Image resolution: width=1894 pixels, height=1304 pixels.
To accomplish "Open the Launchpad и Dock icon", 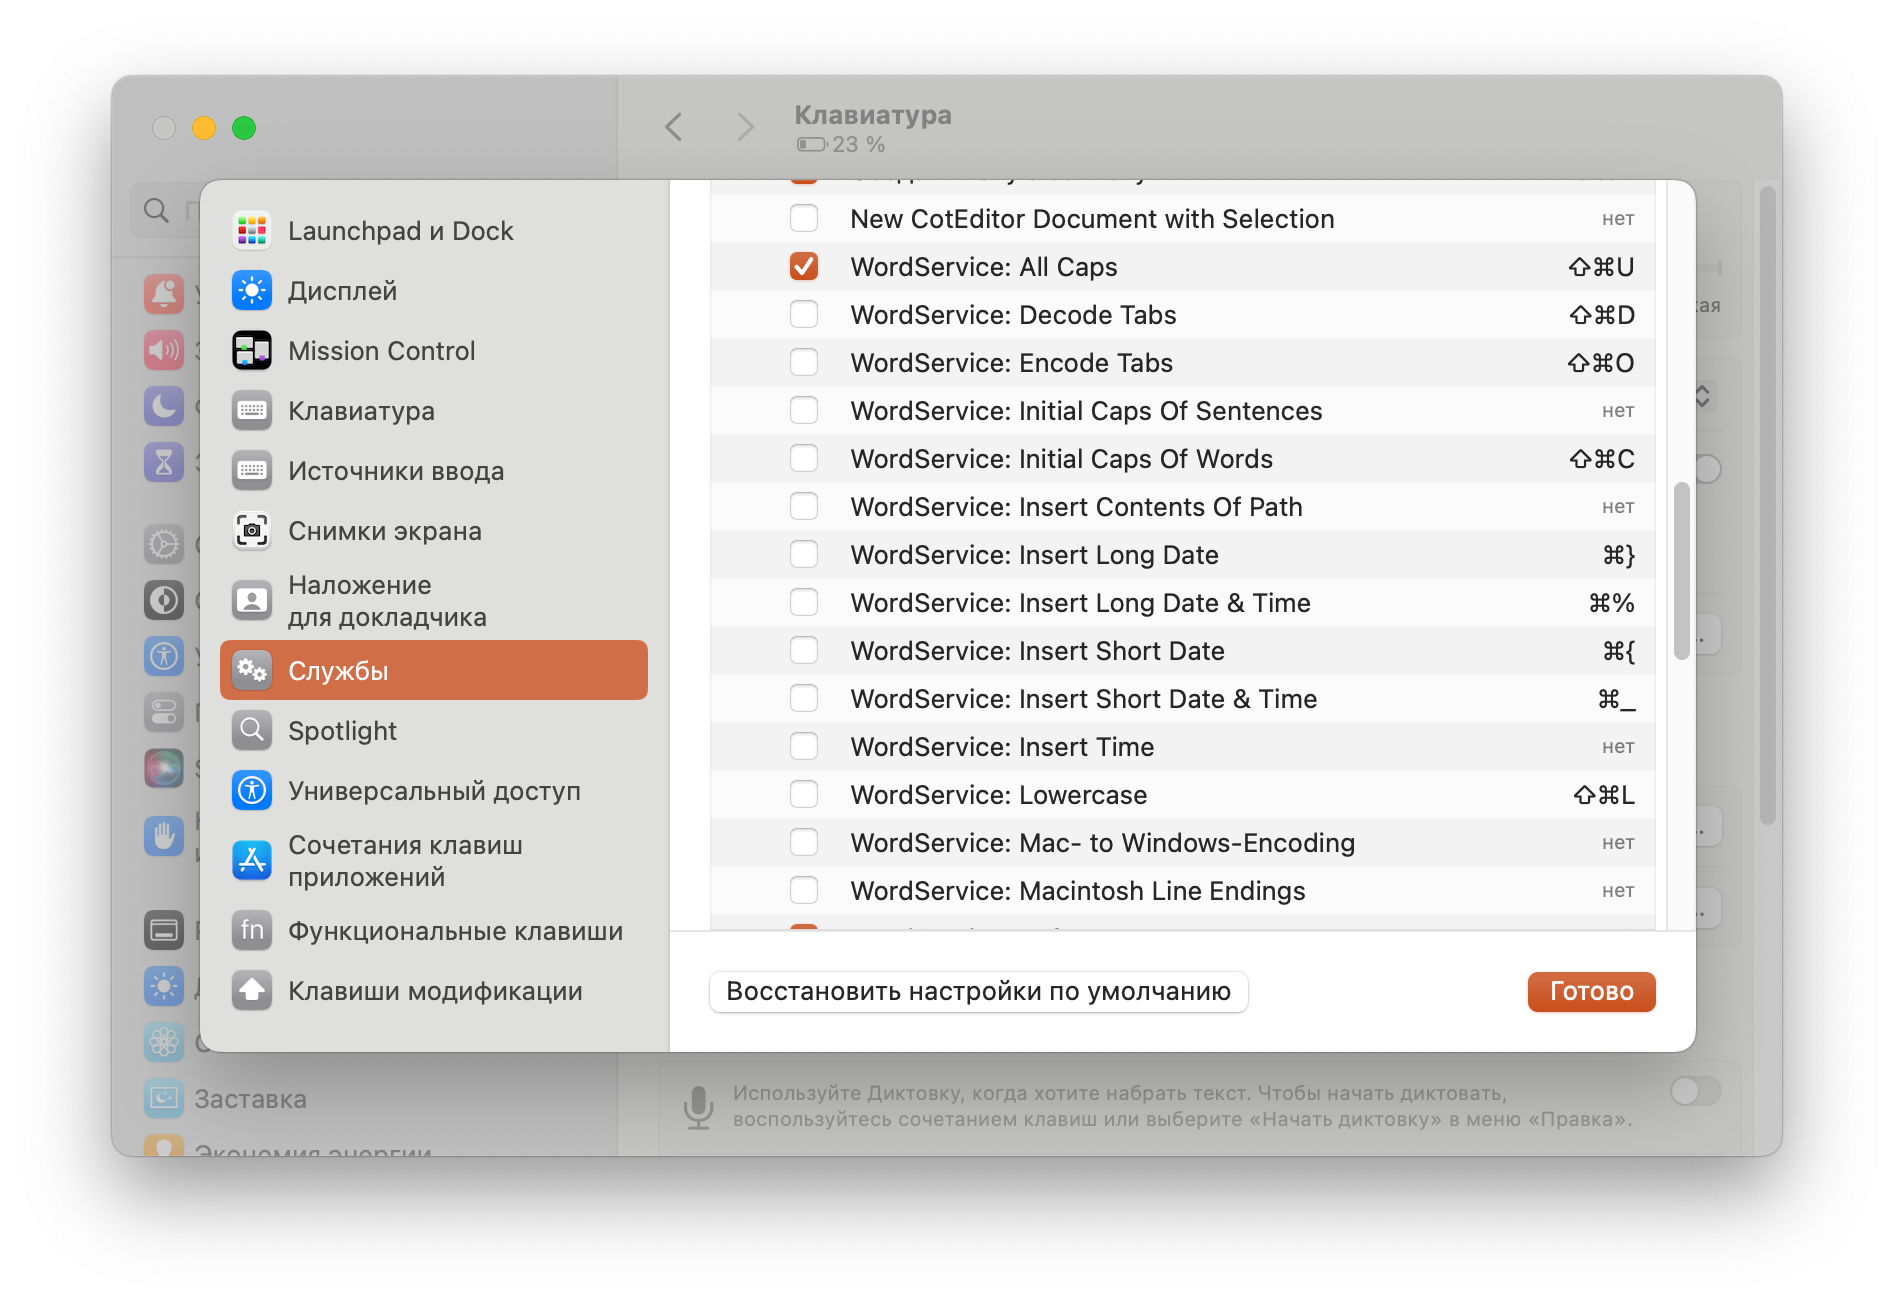I will click(252, 231).
